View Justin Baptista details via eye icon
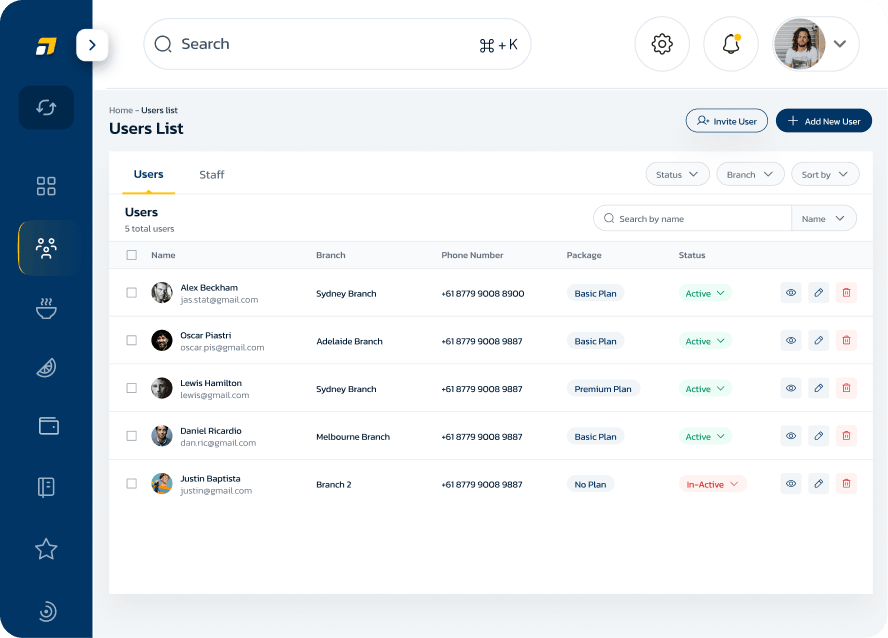Viewport: 888px width, 638px height. 790,484
